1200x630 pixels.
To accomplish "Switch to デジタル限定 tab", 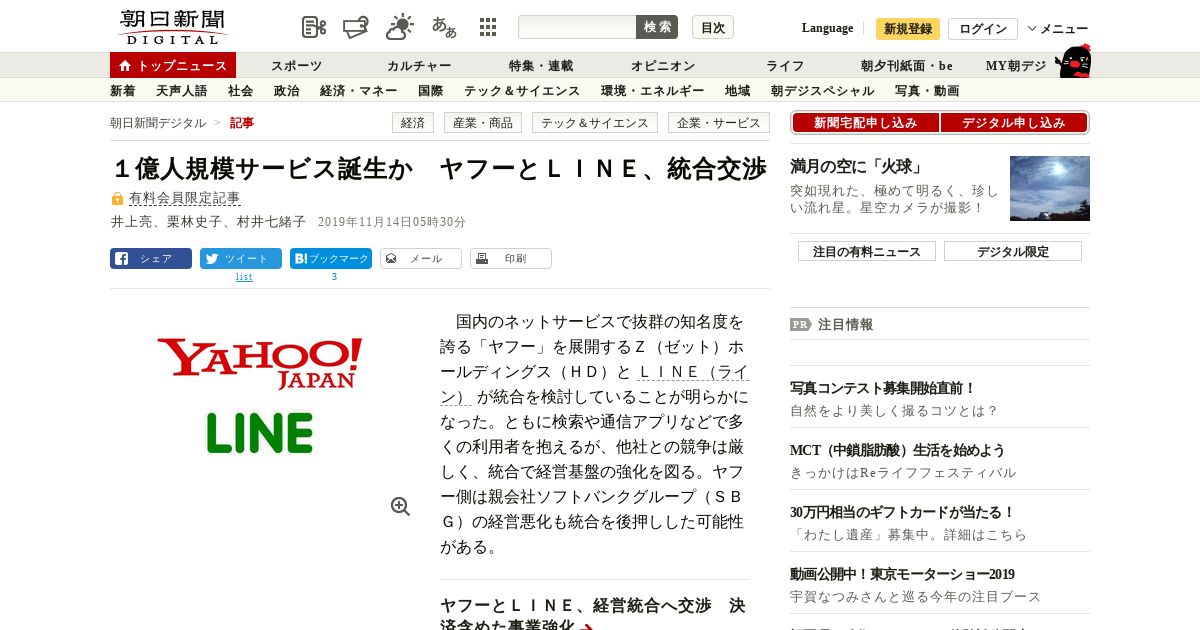I will click(x=1013, y=251).
